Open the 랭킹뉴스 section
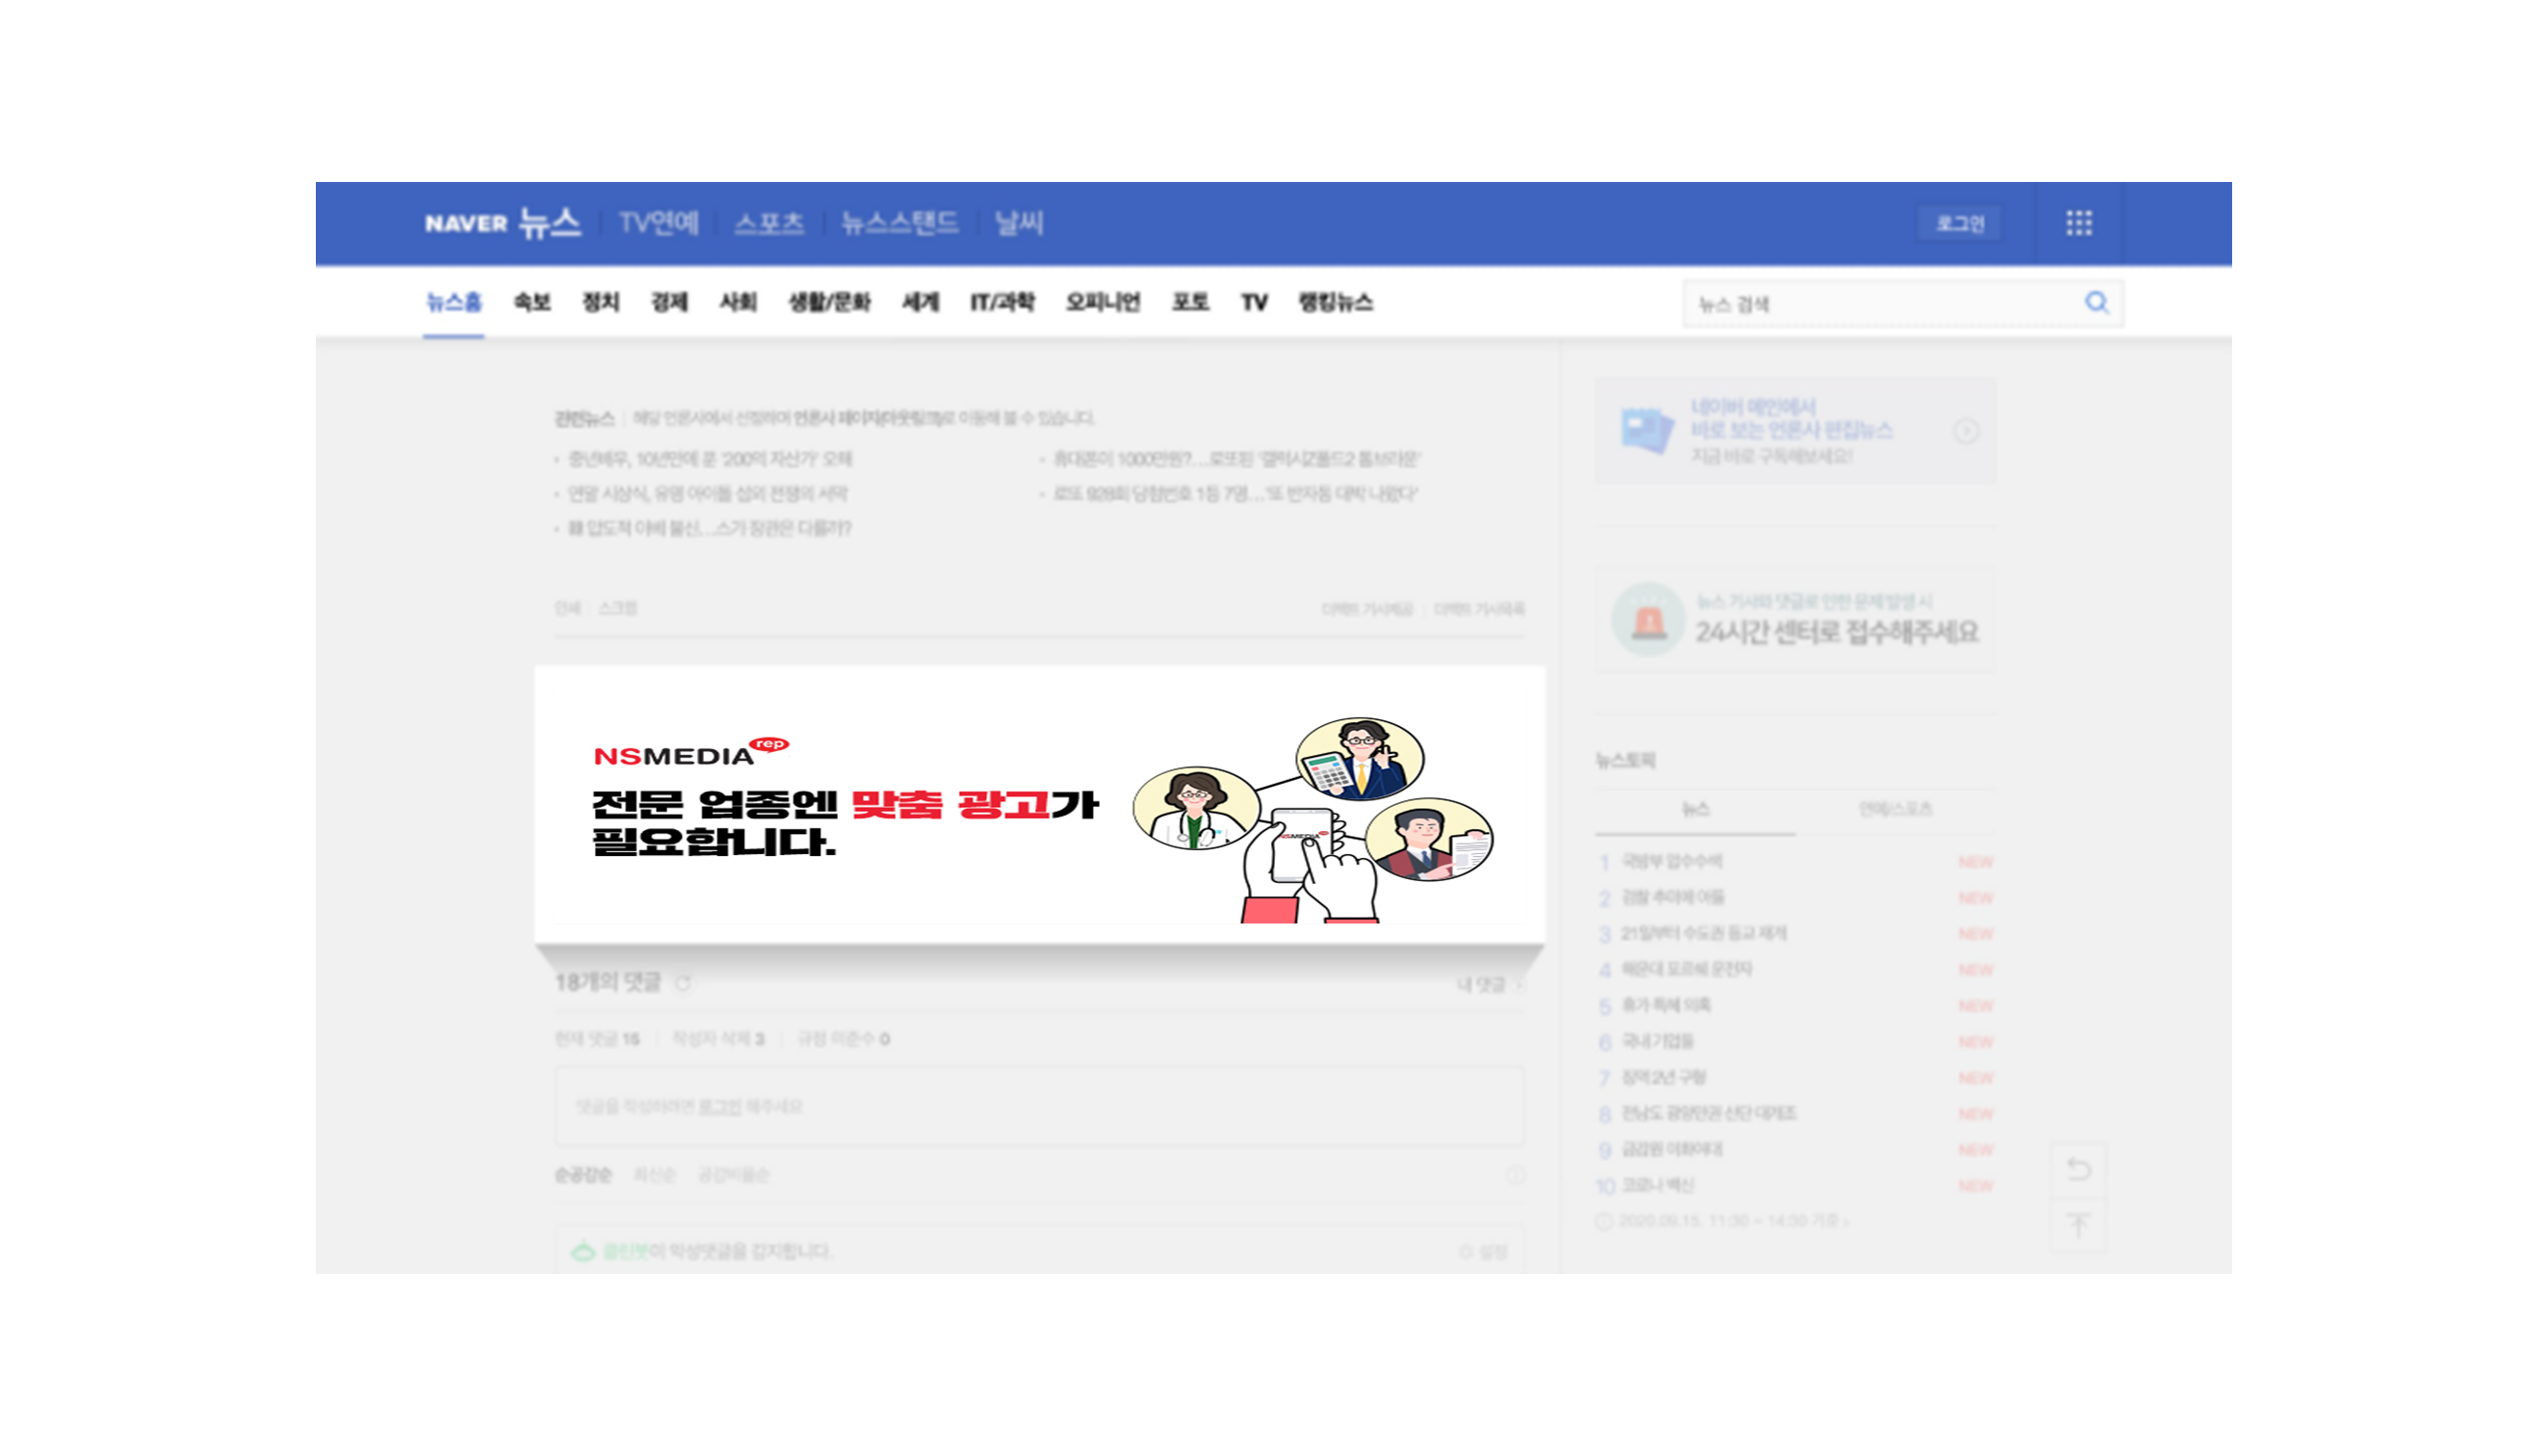This screenshot has width=2548, height=1456. coord(1335,302)
